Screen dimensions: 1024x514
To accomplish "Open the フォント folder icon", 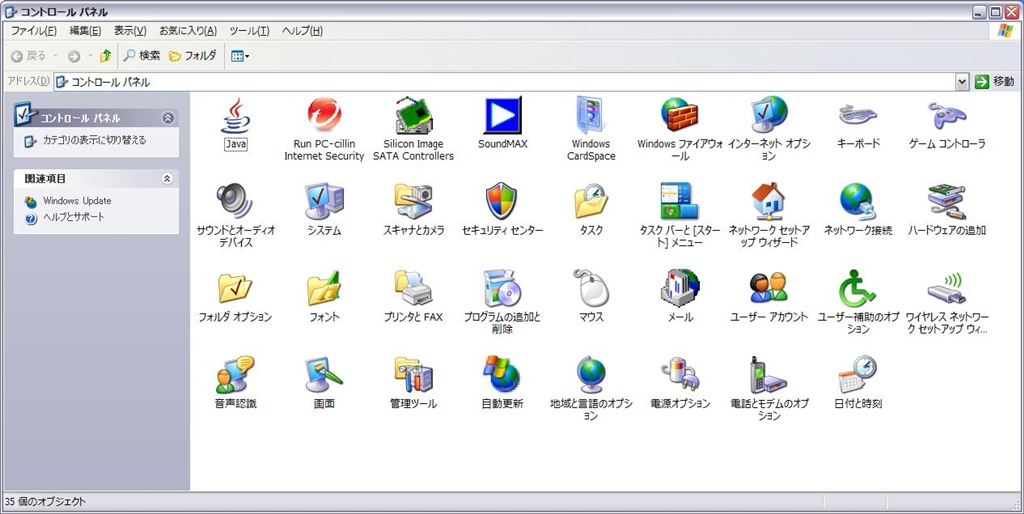I will pyautogui.click(x=325, y=288).
